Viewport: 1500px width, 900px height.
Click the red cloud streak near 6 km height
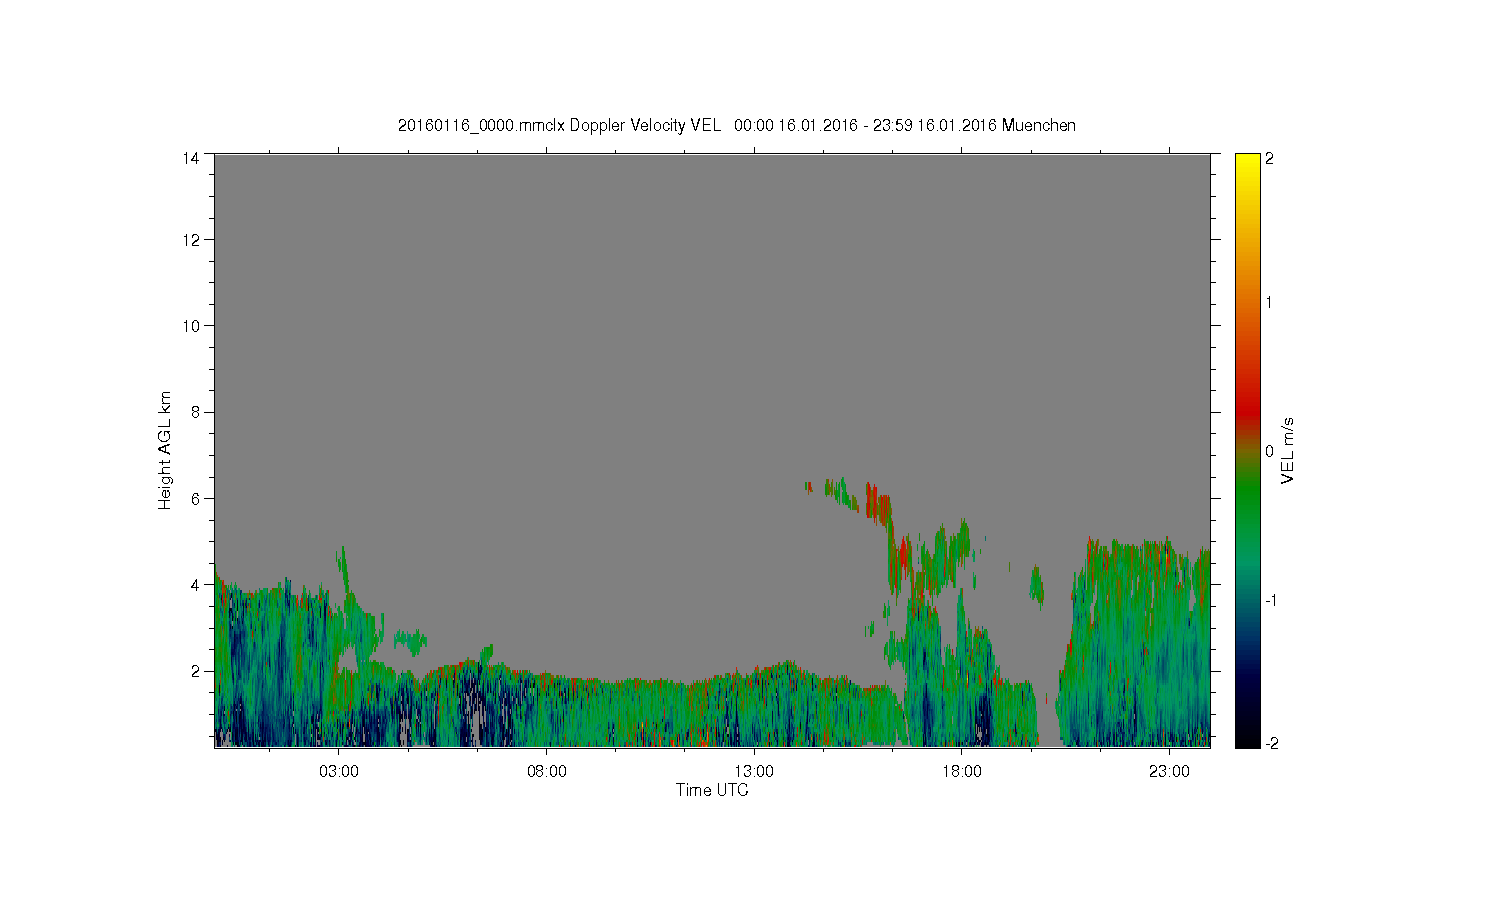pyautogui.click(x=878, y=505)
